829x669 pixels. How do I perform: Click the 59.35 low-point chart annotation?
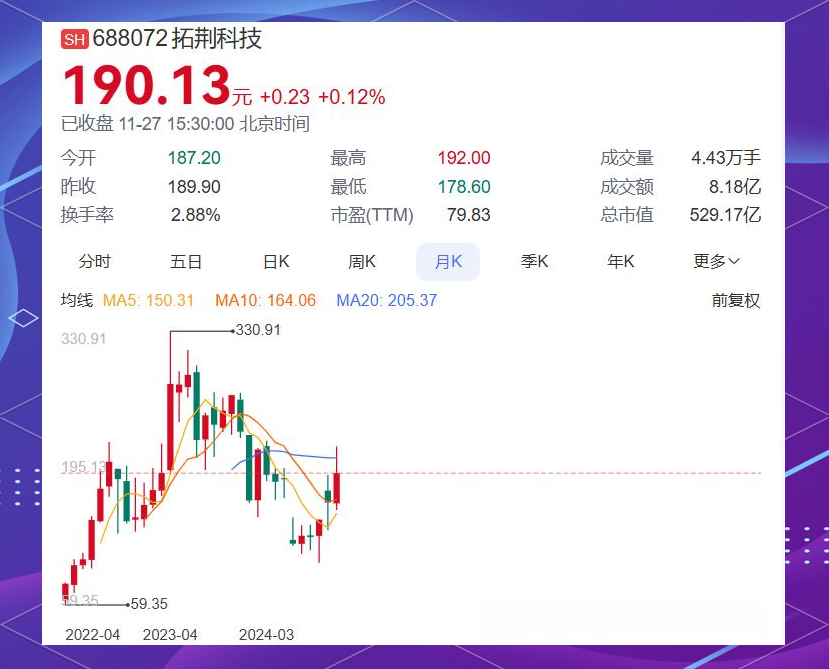tap(149, 604)
